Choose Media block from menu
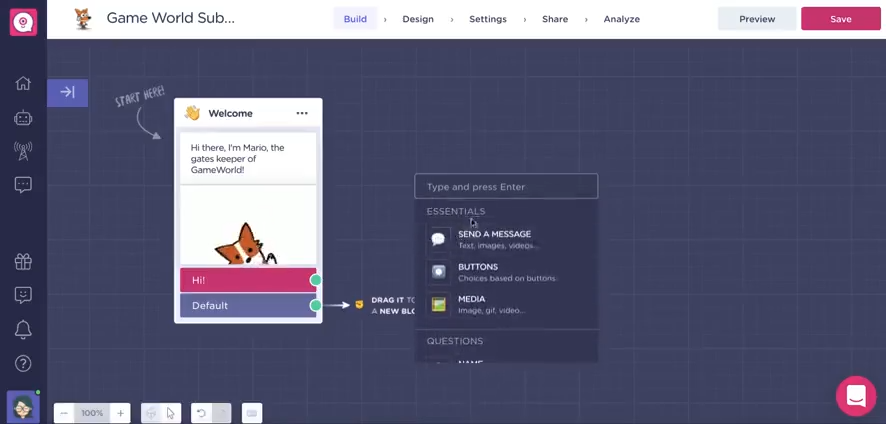This screenshot has height=424, width=886. point(506,304)
